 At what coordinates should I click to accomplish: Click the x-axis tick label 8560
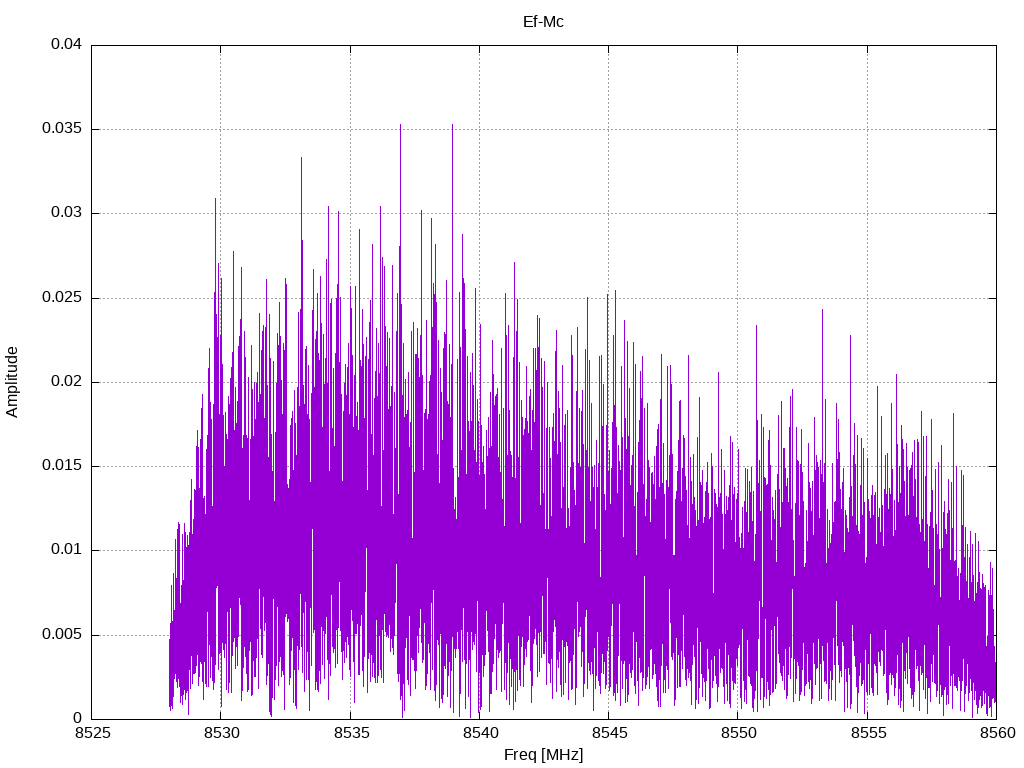click(997, 733)
